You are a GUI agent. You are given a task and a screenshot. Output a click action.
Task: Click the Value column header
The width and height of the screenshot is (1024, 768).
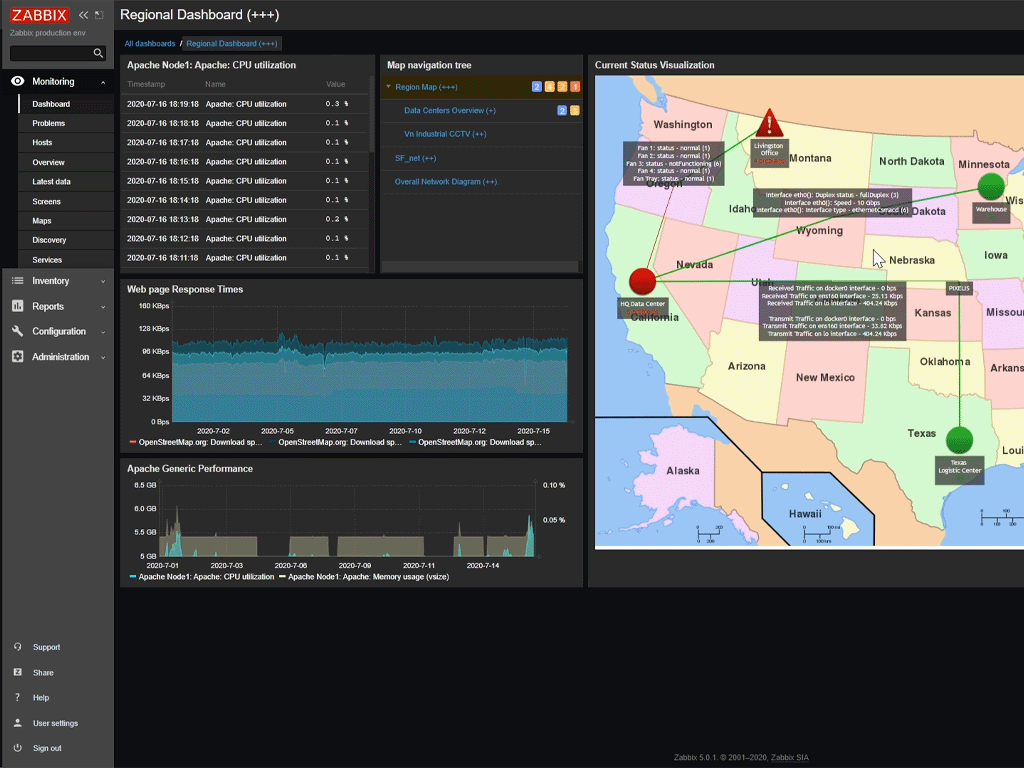pos(335,84)
